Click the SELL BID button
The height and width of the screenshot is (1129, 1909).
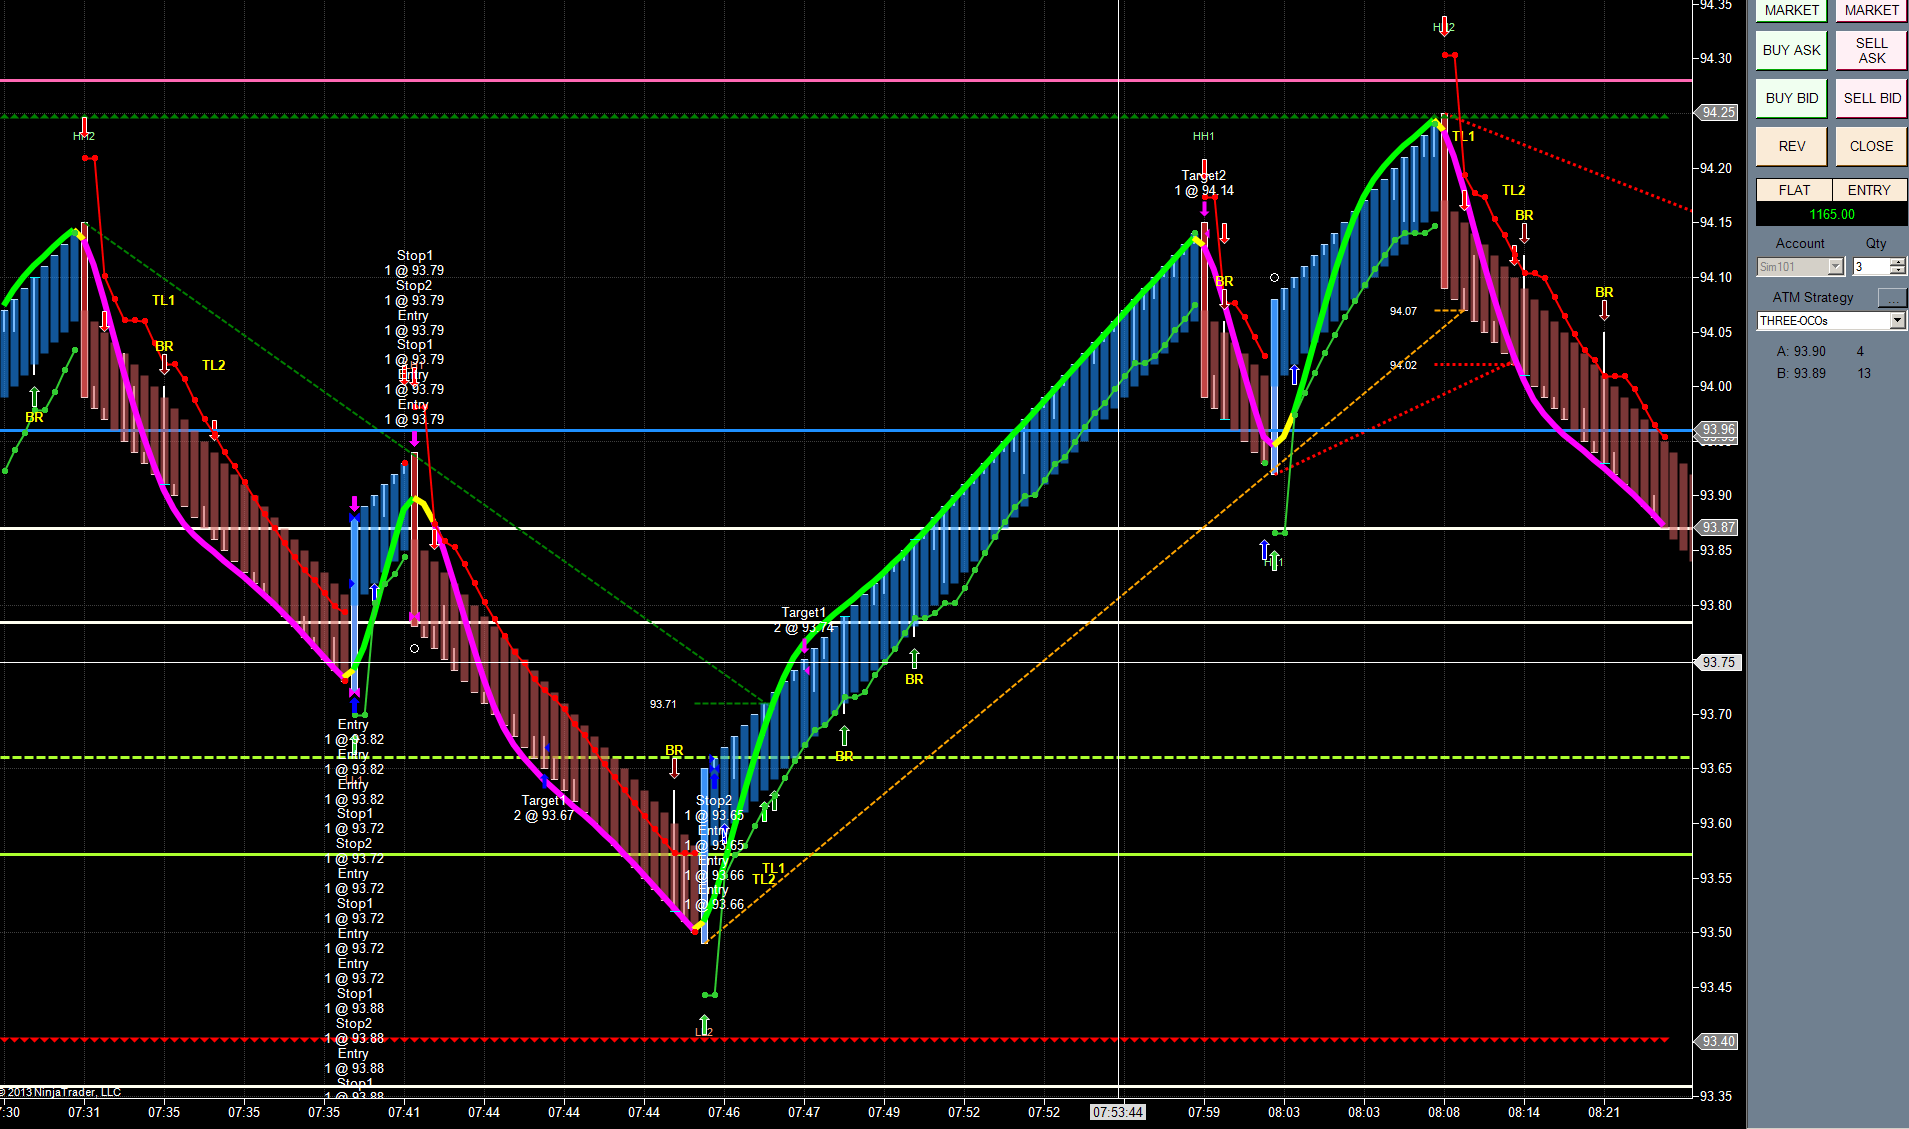point(1871,98)
